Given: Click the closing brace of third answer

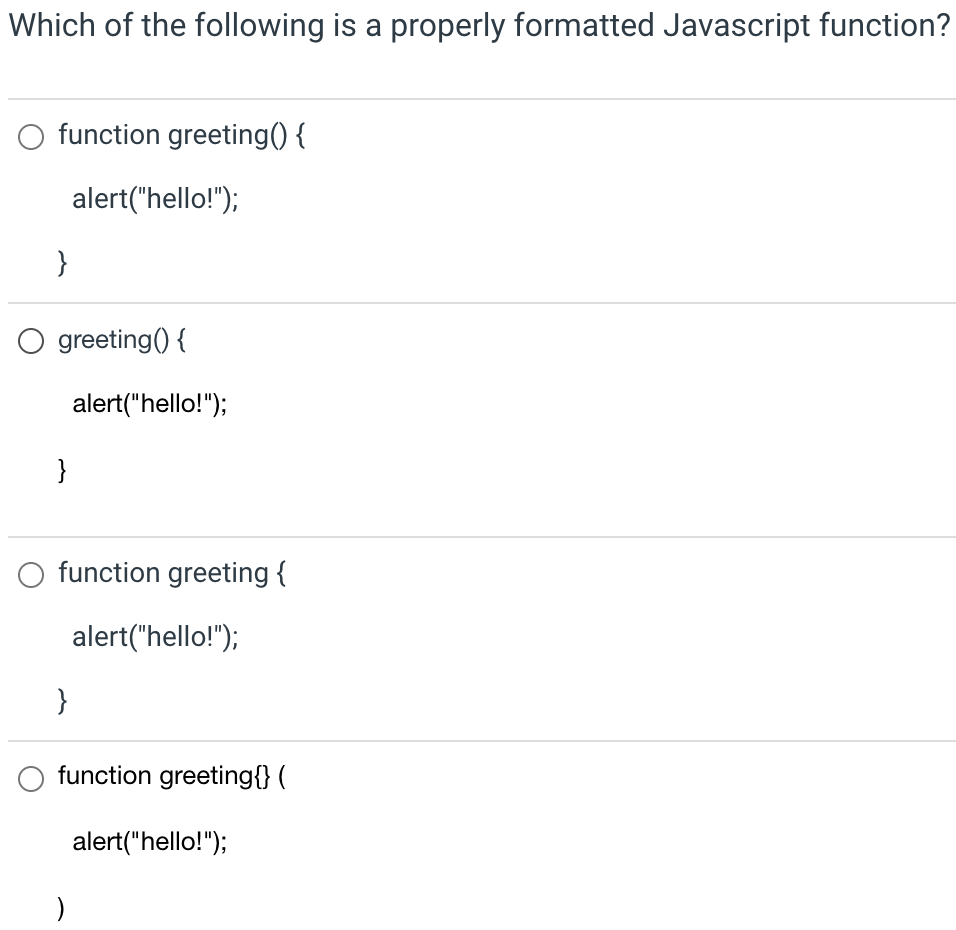Looking at the screenshot, I should pyautogui.click(x=62, y=701).
